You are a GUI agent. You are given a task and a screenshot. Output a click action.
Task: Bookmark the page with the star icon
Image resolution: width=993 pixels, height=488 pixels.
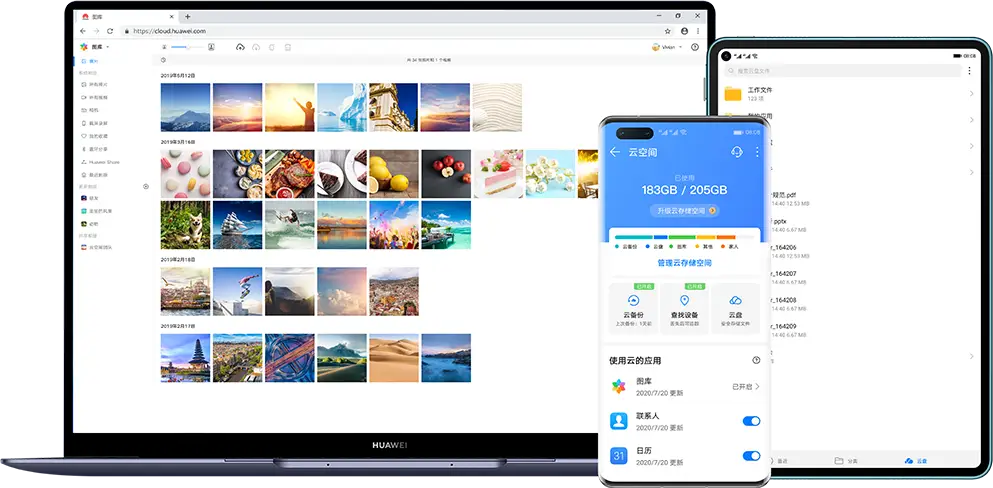point(667,31)
